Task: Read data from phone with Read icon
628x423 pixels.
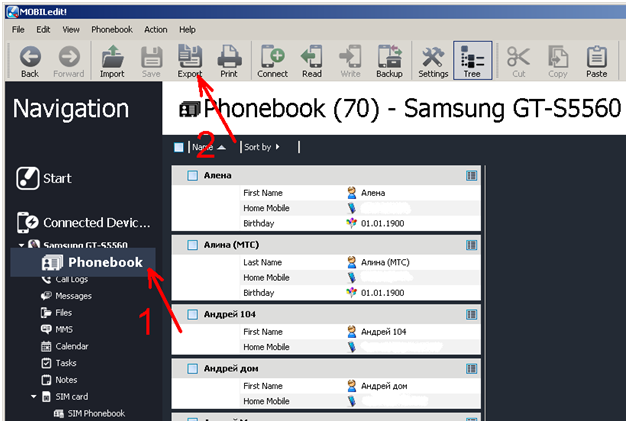Action: click(x=312, y=61)
